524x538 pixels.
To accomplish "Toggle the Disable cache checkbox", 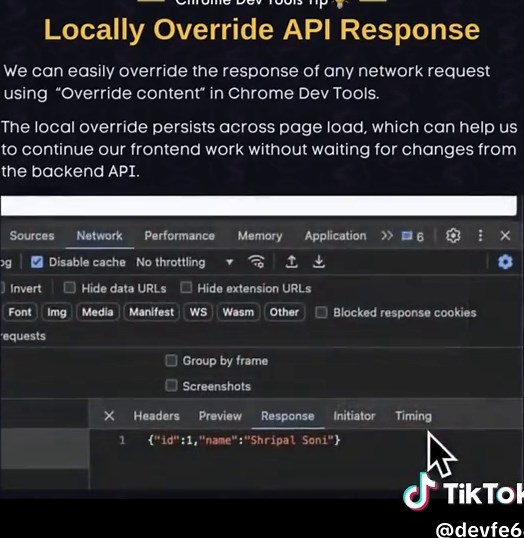I will [x=37, y=262].
